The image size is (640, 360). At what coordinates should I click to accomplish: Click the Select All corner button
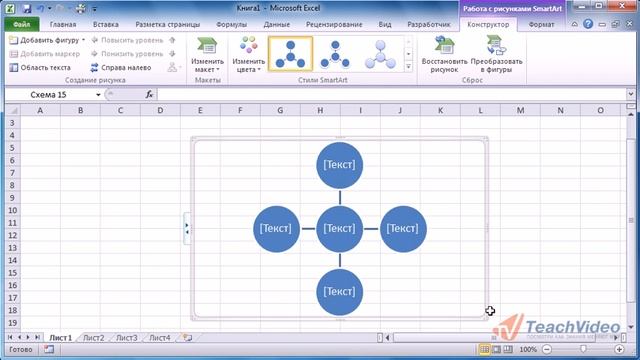point(13,110)
